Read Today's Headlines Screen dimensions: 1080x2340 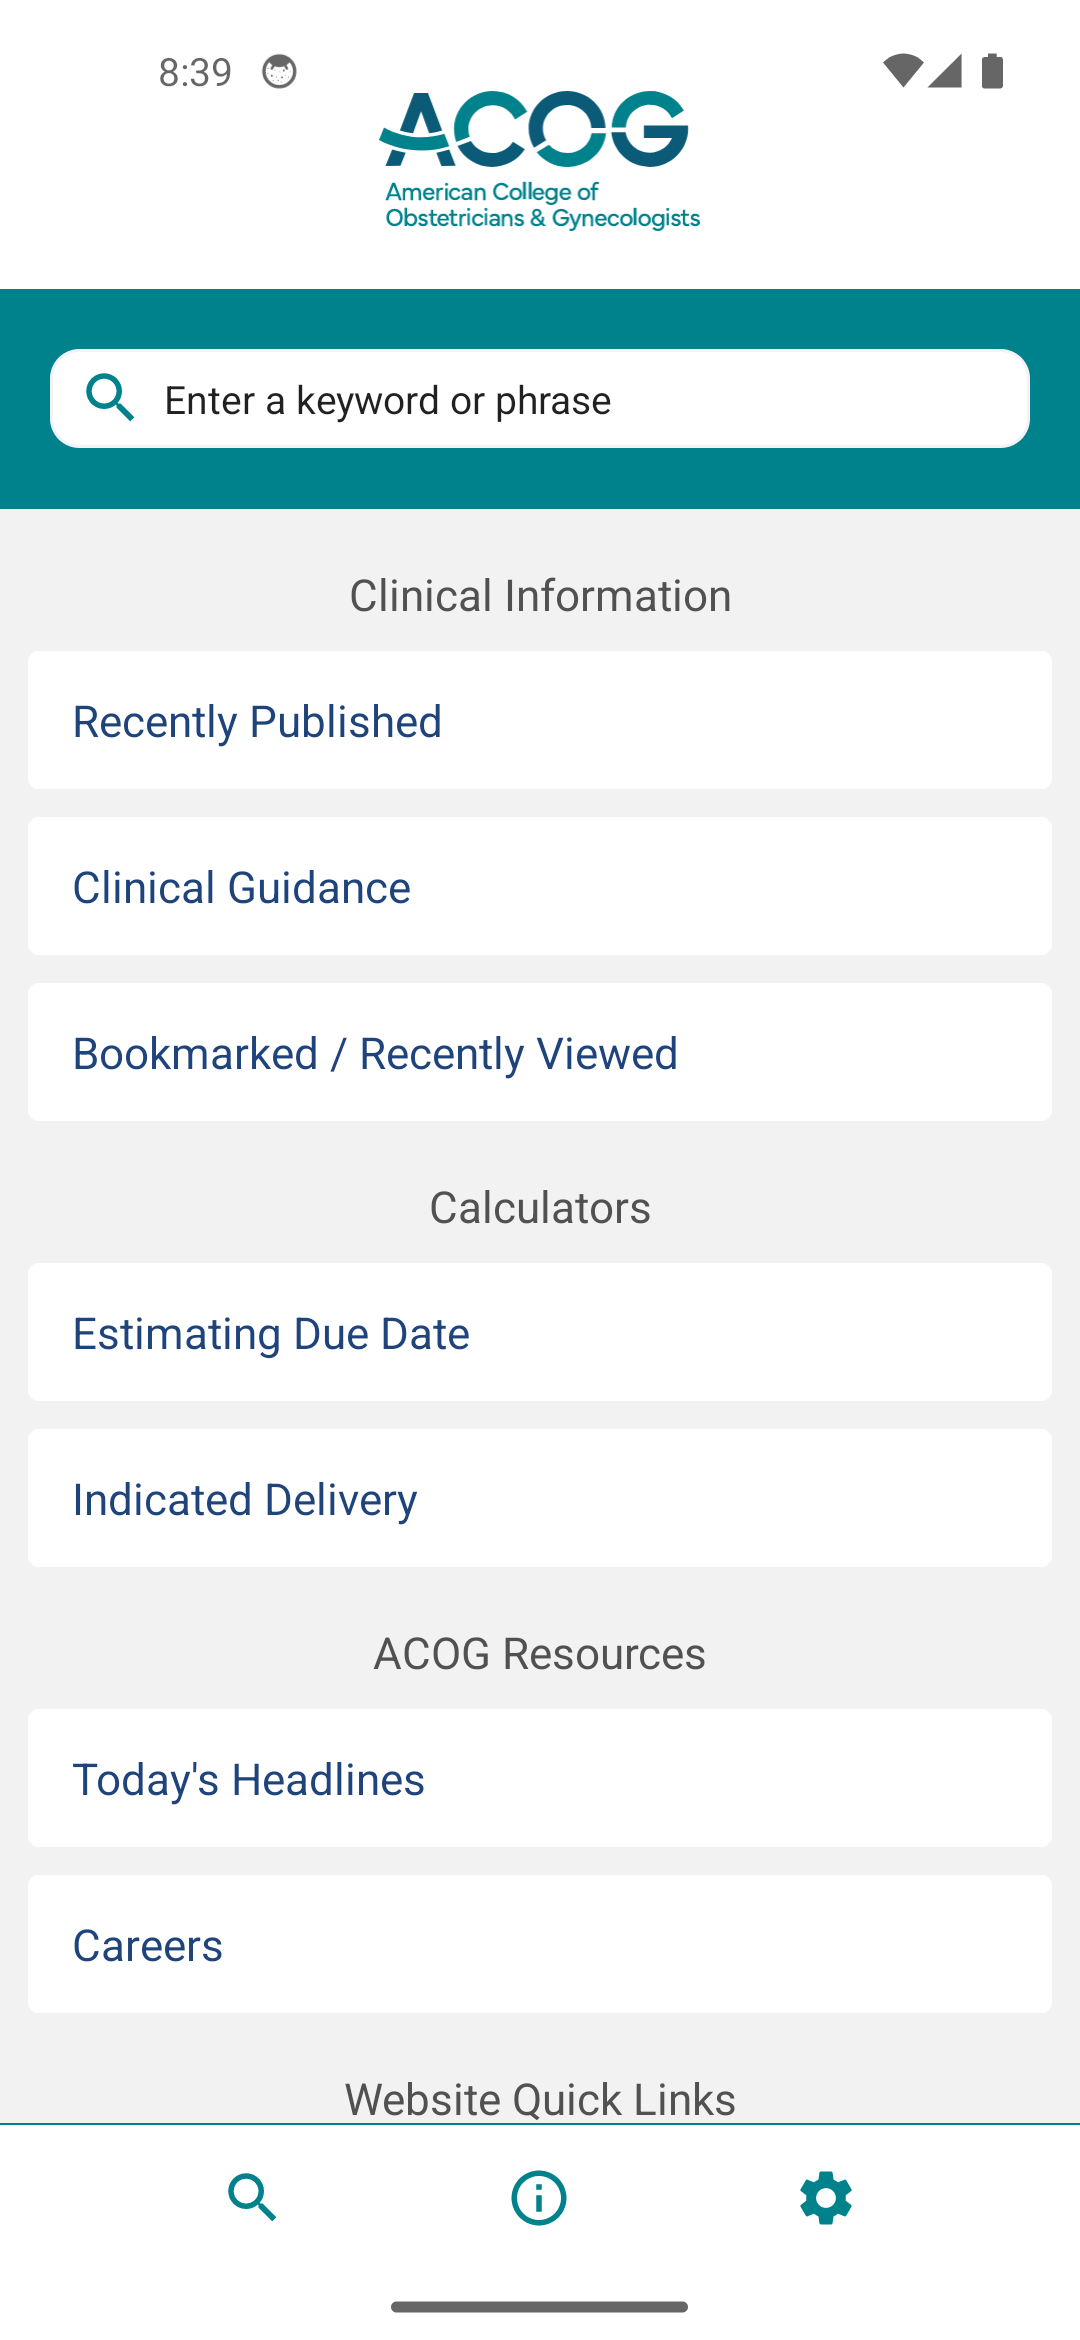coord(540,1778)
